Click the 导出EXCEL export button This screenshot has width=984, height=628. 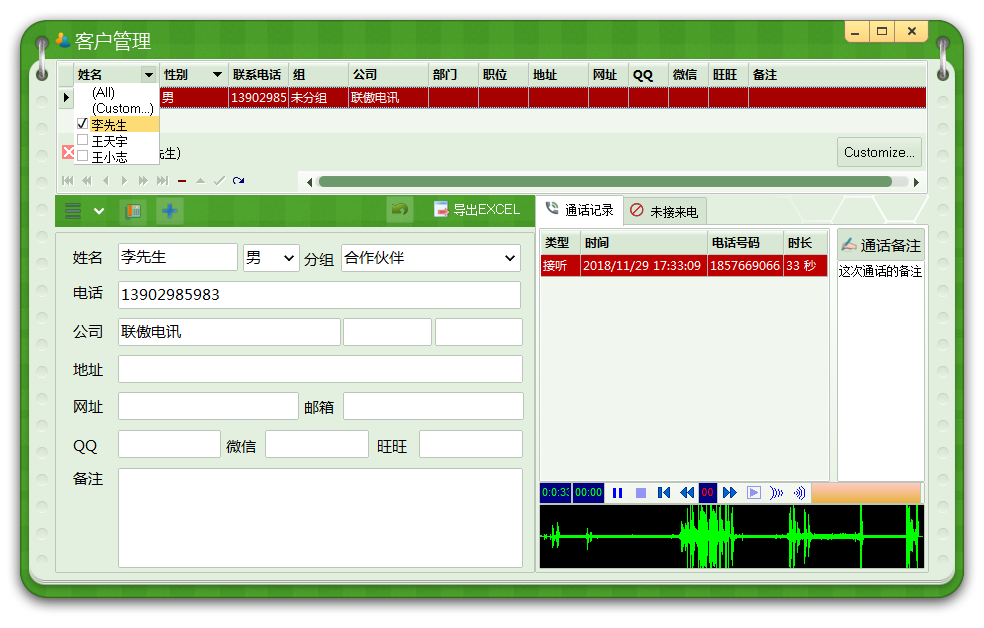476,210
